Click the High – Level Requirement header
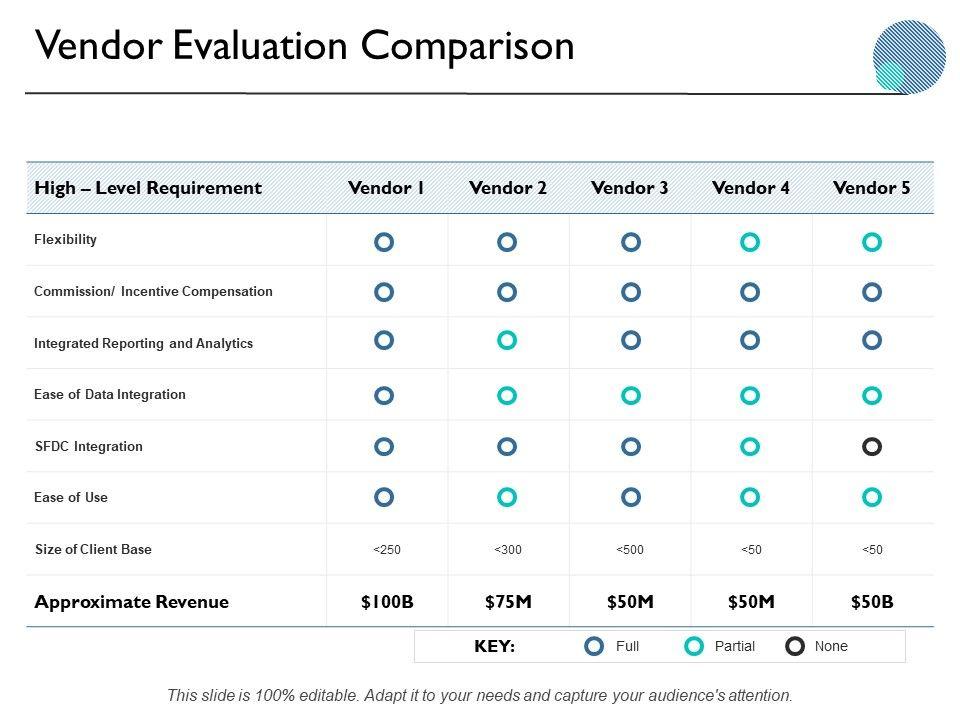The width and height of the screenshot is (960, 720). point(148,188)
